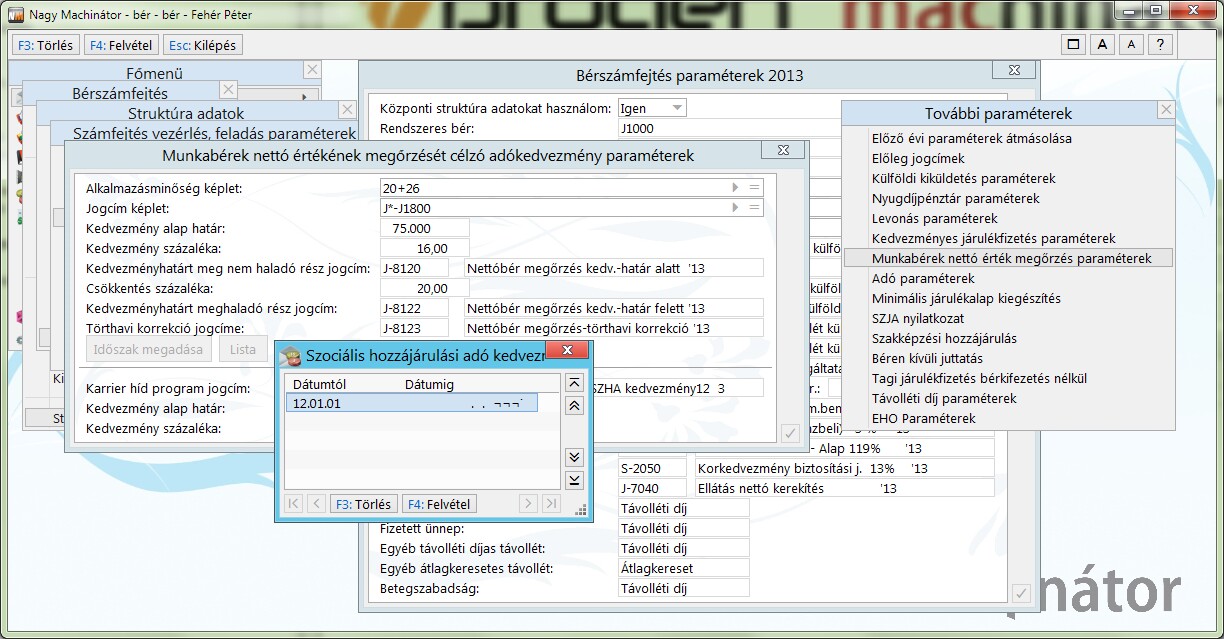
Task: Go to next record in date list
Action: click(x=527, y=504)
